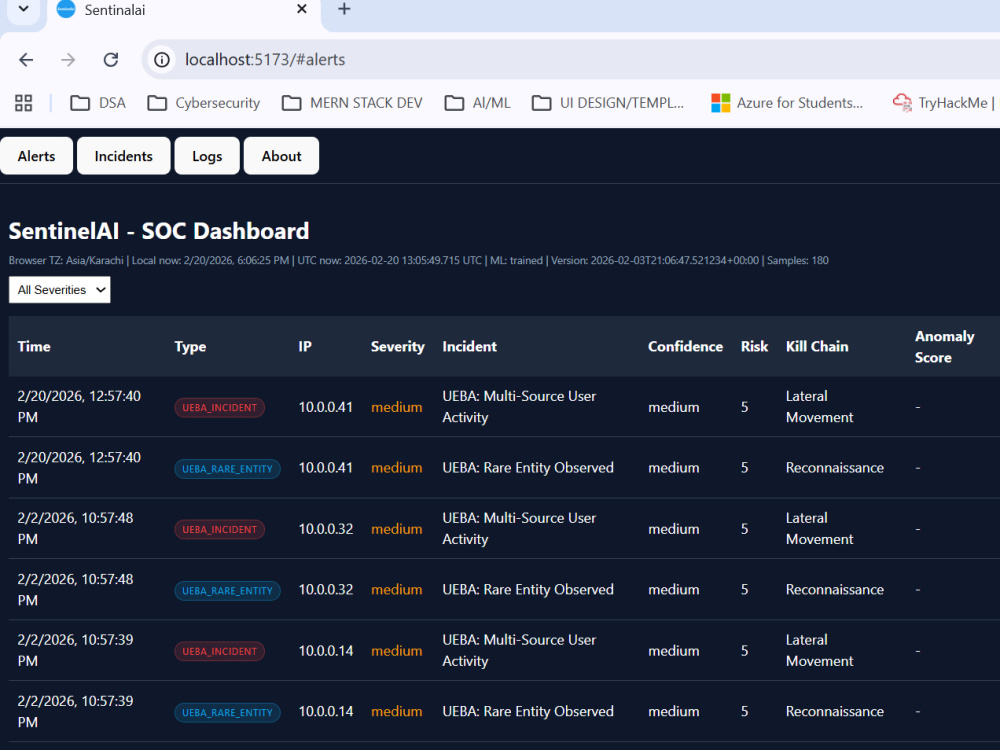This screenshot has height=750, width=1000.
Task: Close the Sentinalai tab
Action: pyautogui.click(x=302, y=9)
